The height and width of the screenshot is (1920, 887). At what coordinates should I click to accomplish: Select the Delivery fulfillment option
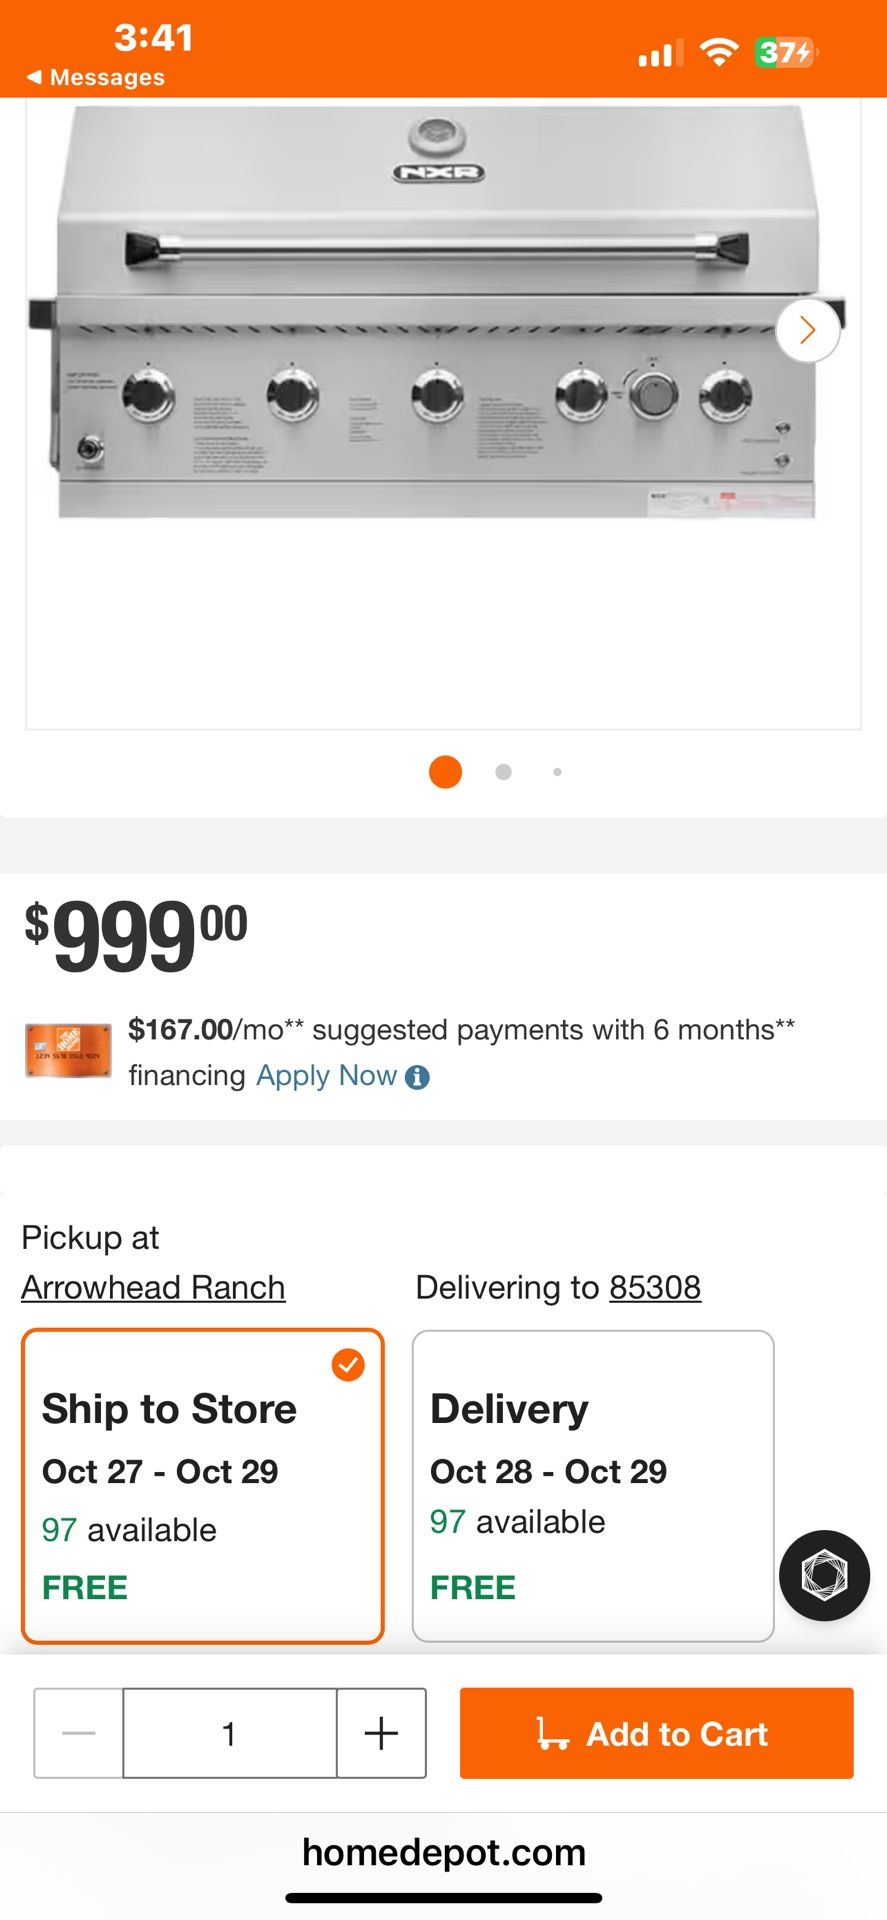coord(593,1486)
